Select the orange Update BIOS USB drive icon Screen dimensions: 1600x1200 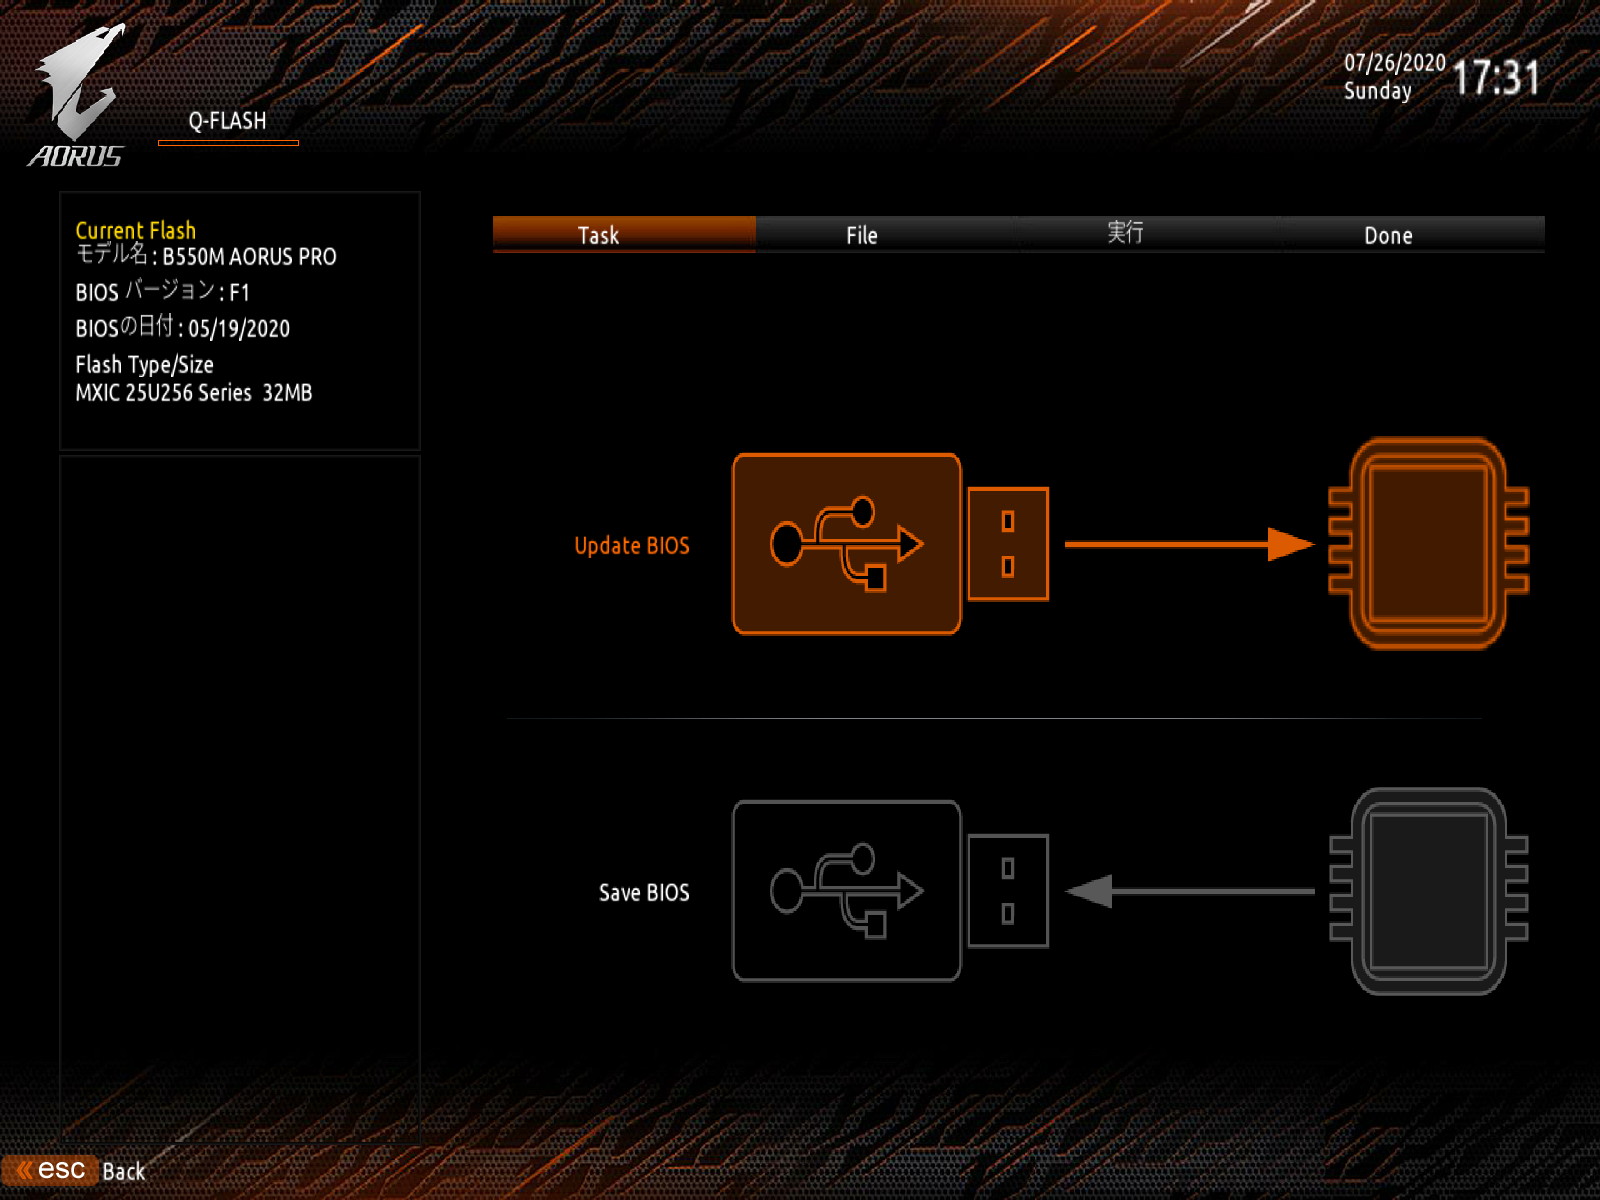890,544
